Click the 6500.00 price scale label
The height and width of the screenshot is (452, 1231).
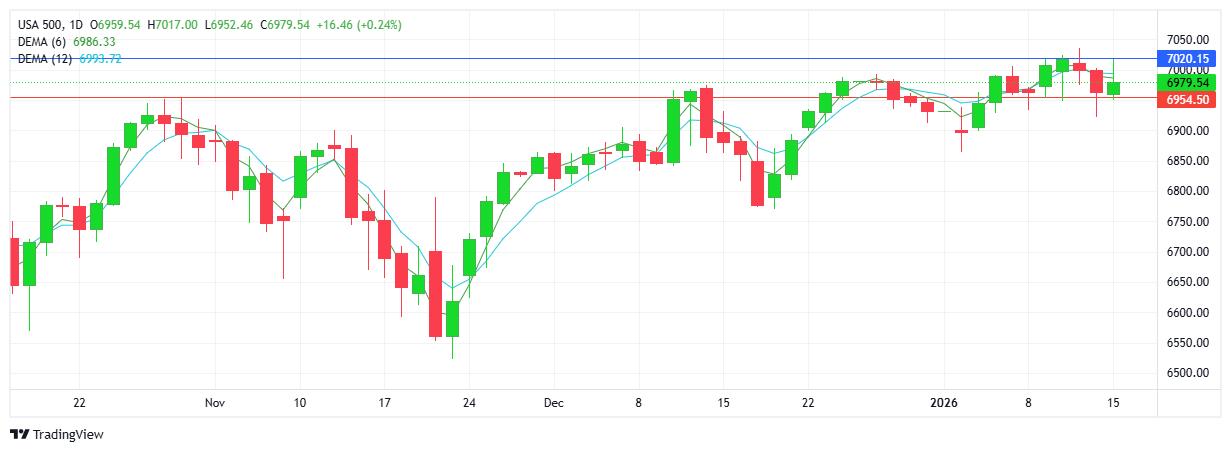(x=1187, y=373)
